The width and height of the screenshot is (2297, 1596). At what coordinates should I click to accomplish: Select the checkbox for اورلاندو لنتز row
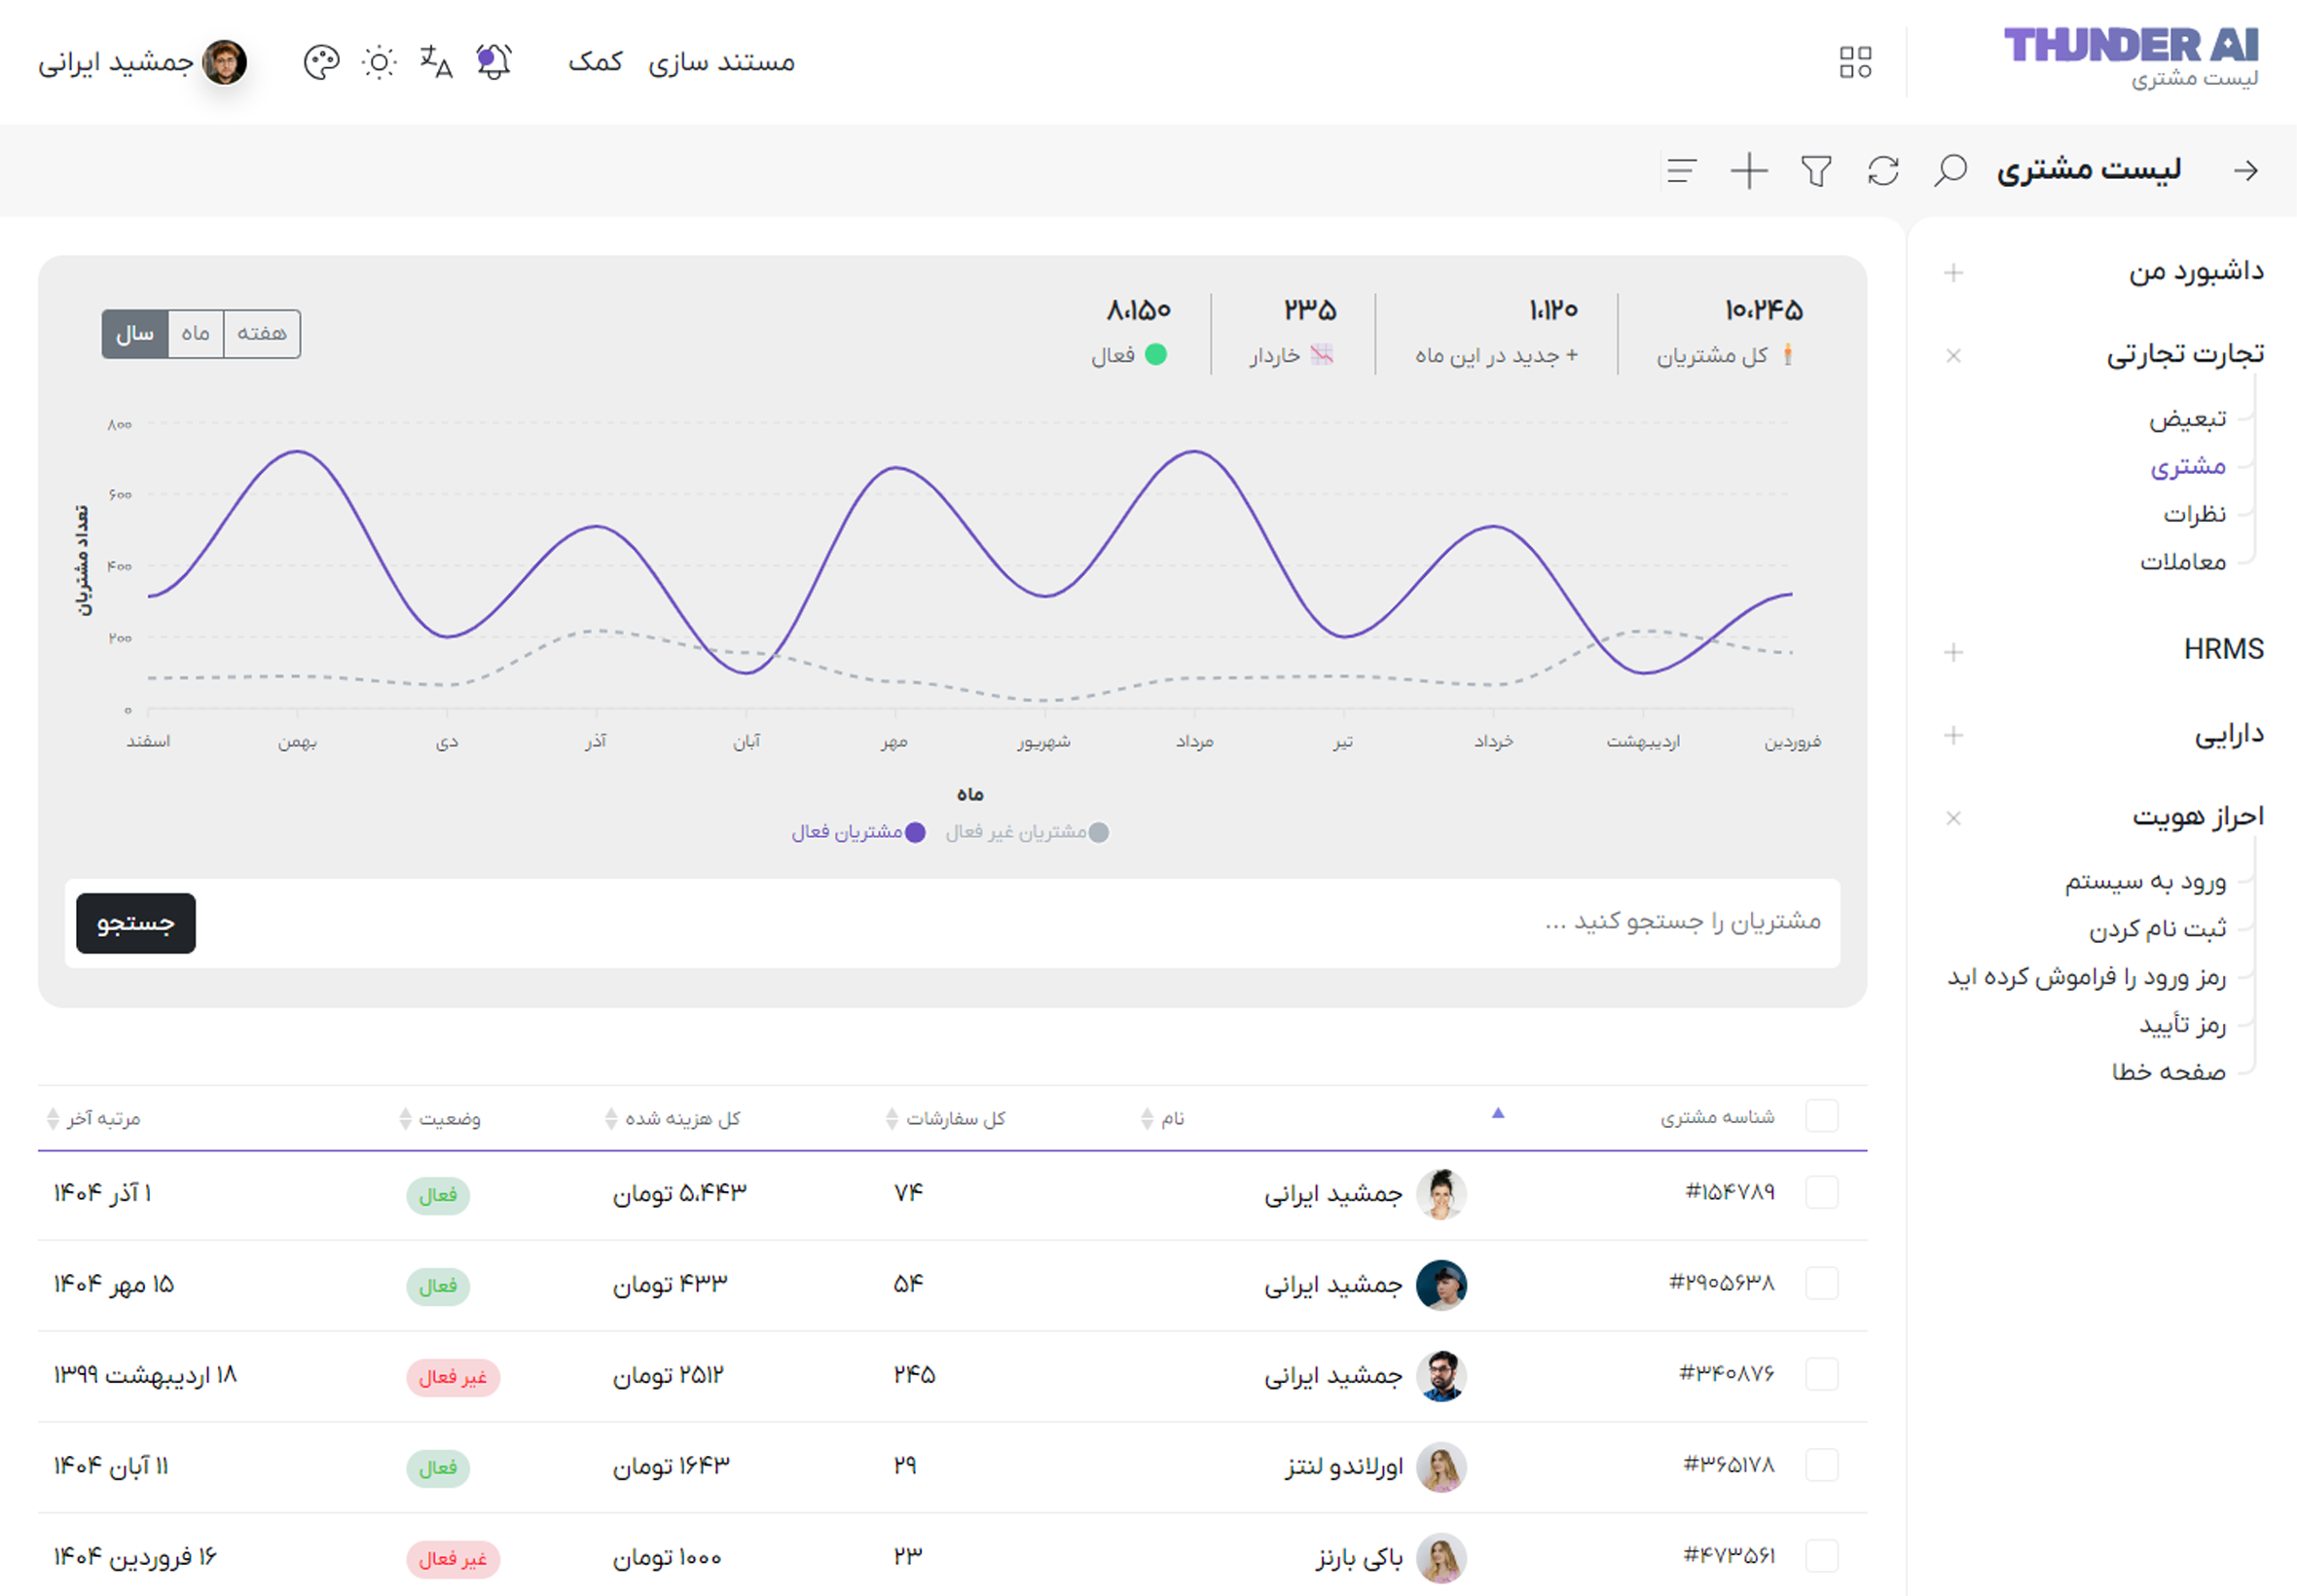[1821, 1465]
